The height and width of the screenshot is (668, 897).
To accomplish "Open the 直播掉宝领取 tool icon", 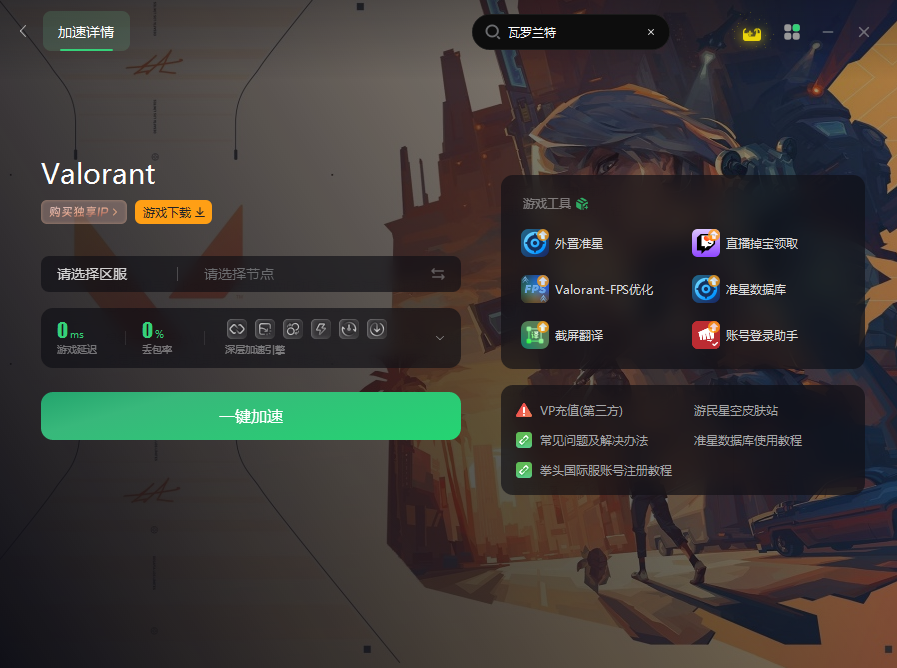I will pyautogui.click(x=706, y=243).
